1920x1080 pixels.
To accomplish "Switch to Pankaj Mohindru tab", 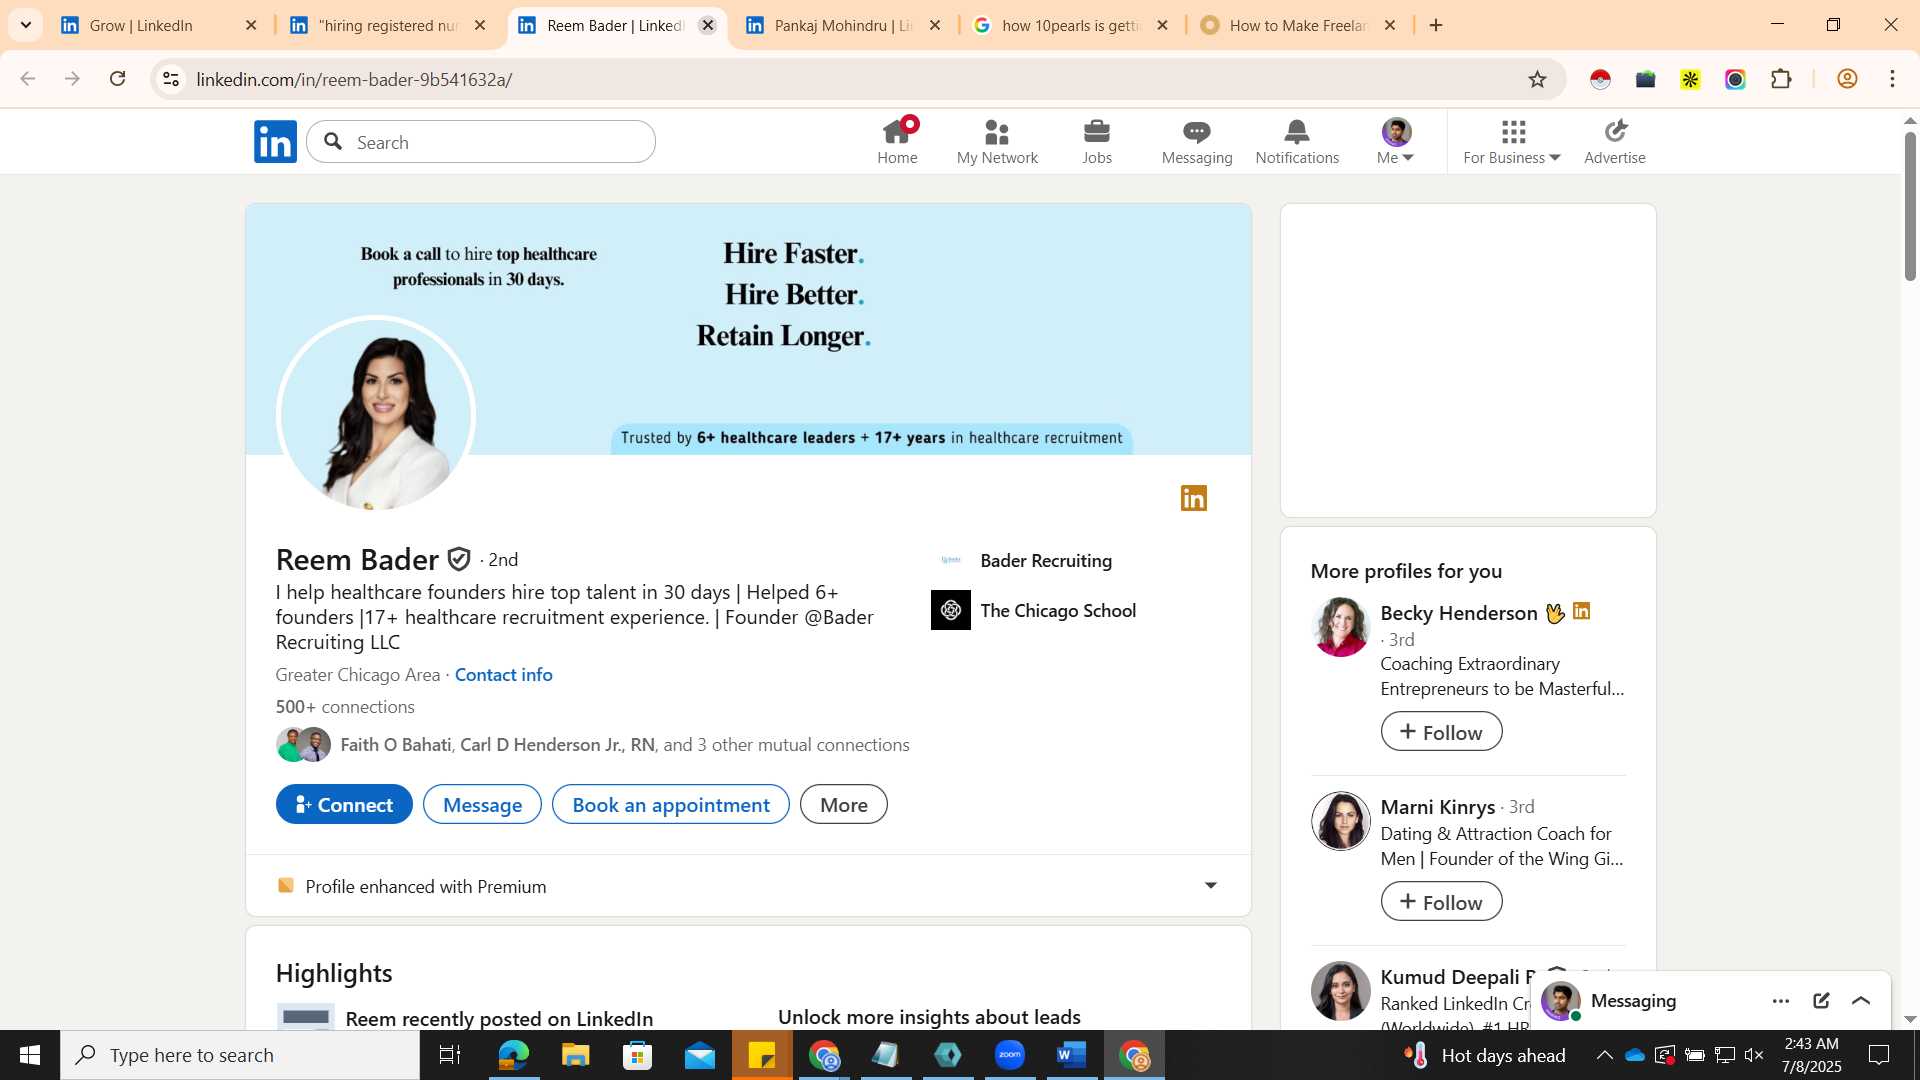I will pos(845,25).
